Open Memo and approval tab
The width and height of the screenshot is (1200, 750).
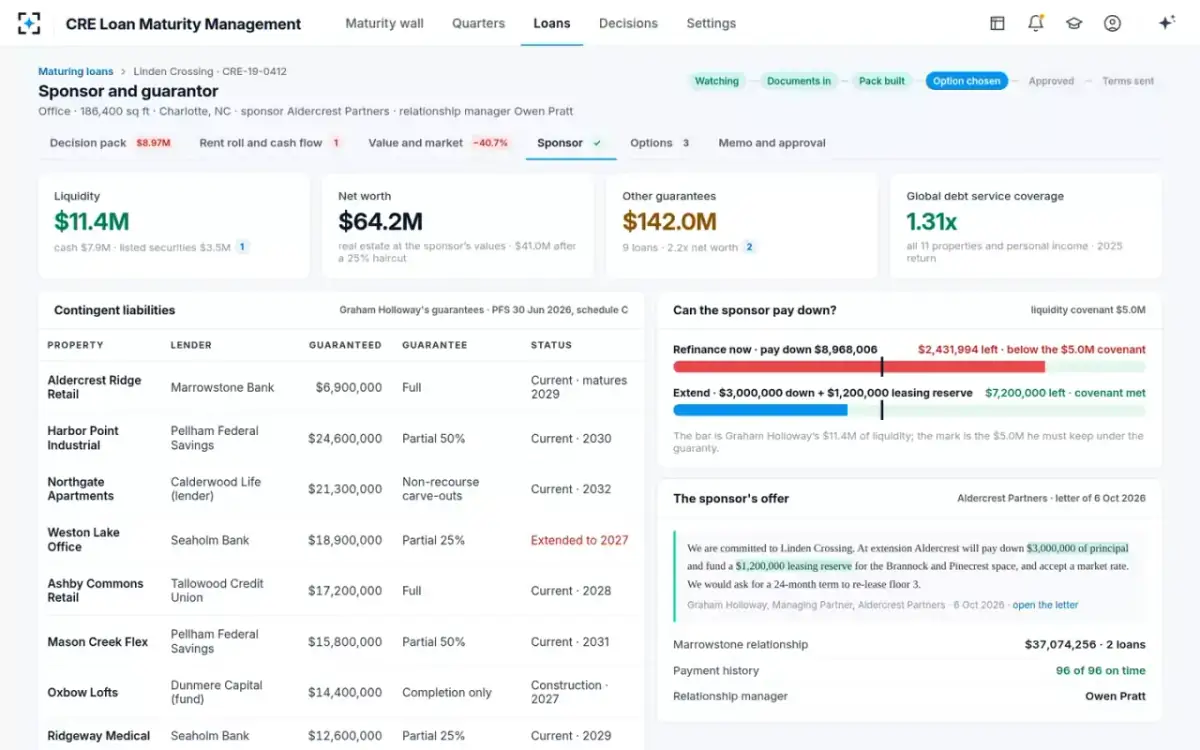[x=772, y=143]
